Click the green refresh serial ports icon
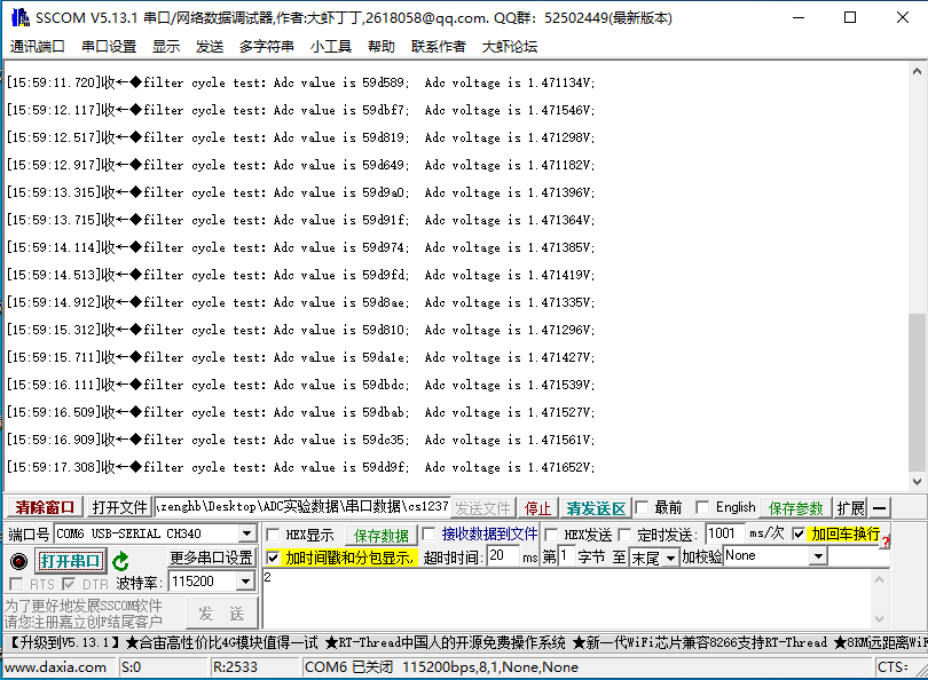Screen dimensions: 928x681 pos(121,560)
